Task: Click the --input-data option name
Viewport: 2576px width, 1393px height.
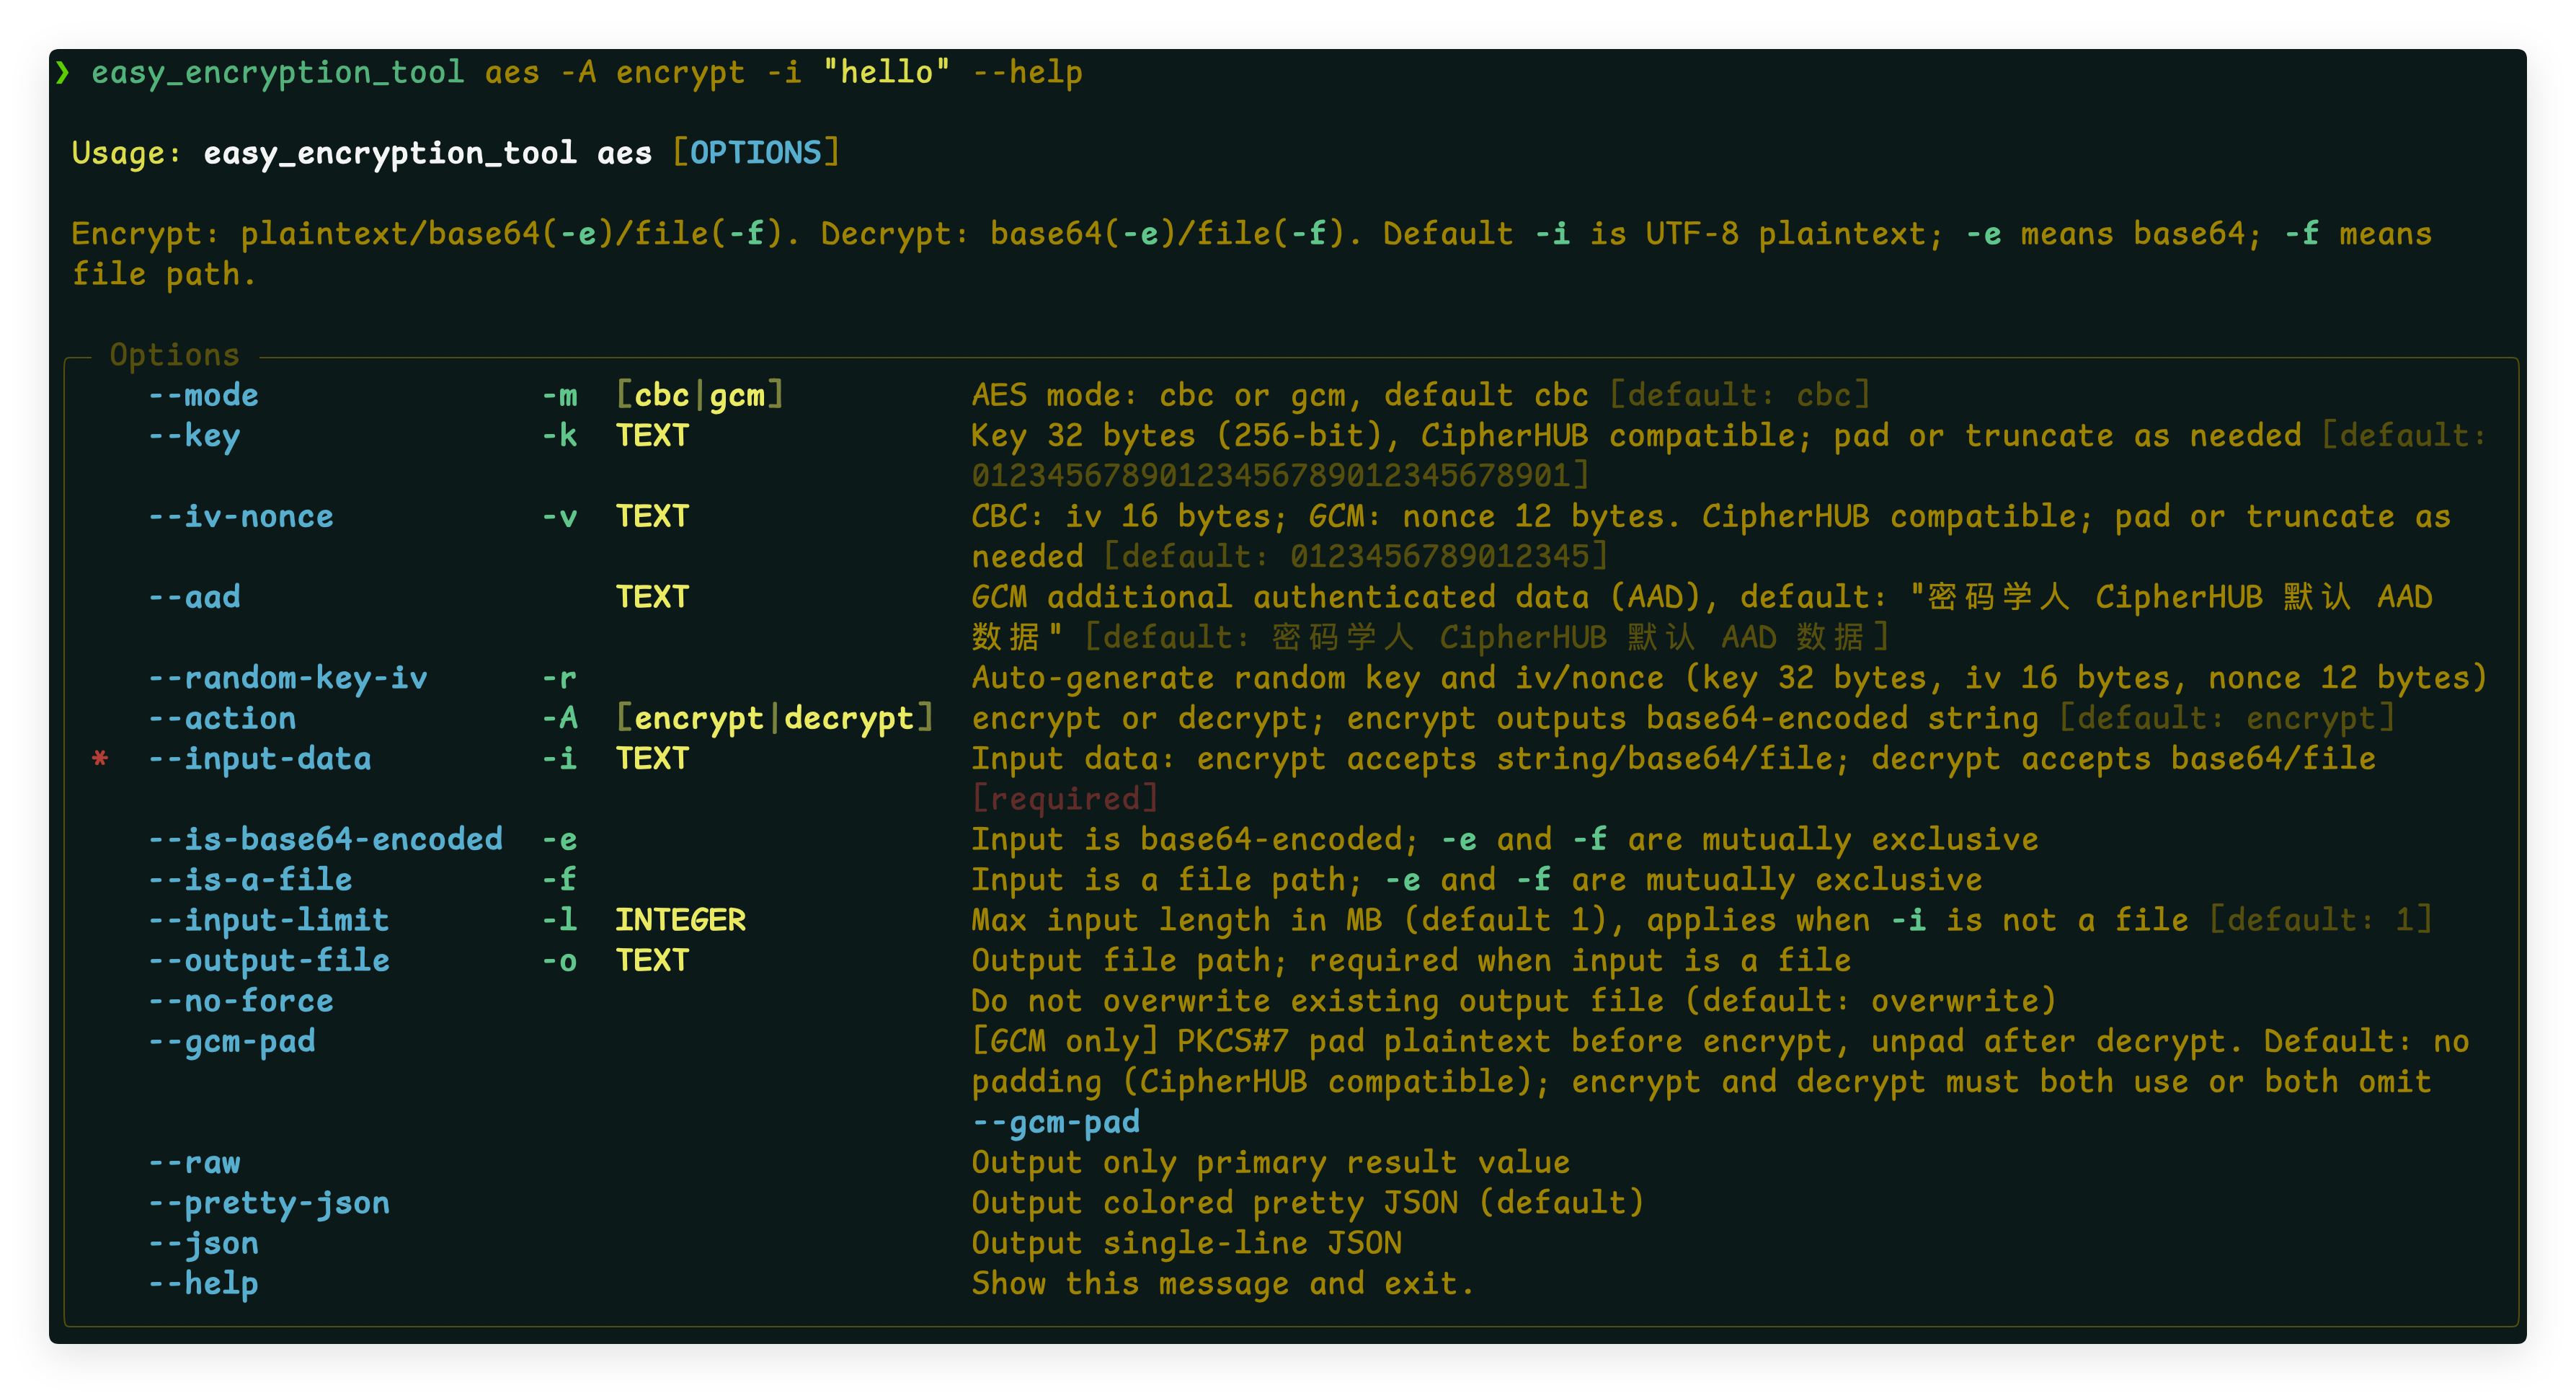Action: point(259,759)
